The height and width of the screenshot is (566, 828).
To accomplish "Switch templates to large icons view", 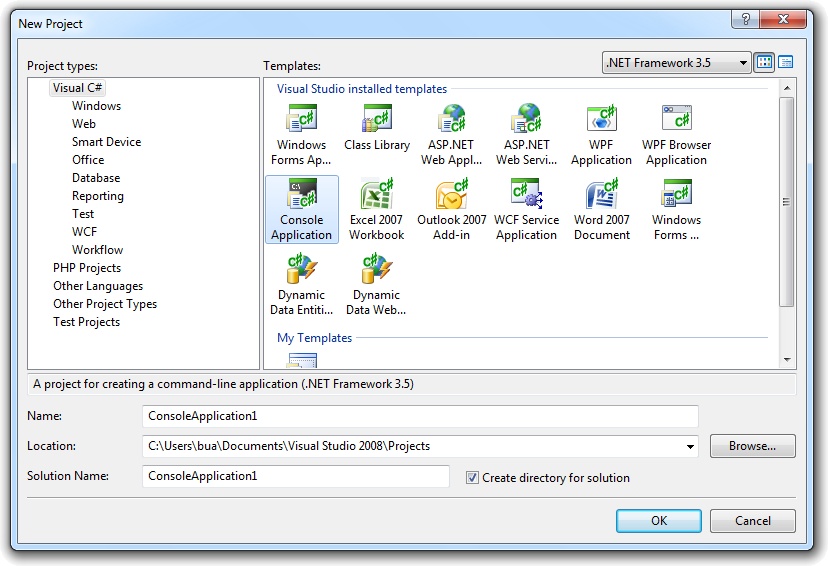I will click(x=764, y=62).
